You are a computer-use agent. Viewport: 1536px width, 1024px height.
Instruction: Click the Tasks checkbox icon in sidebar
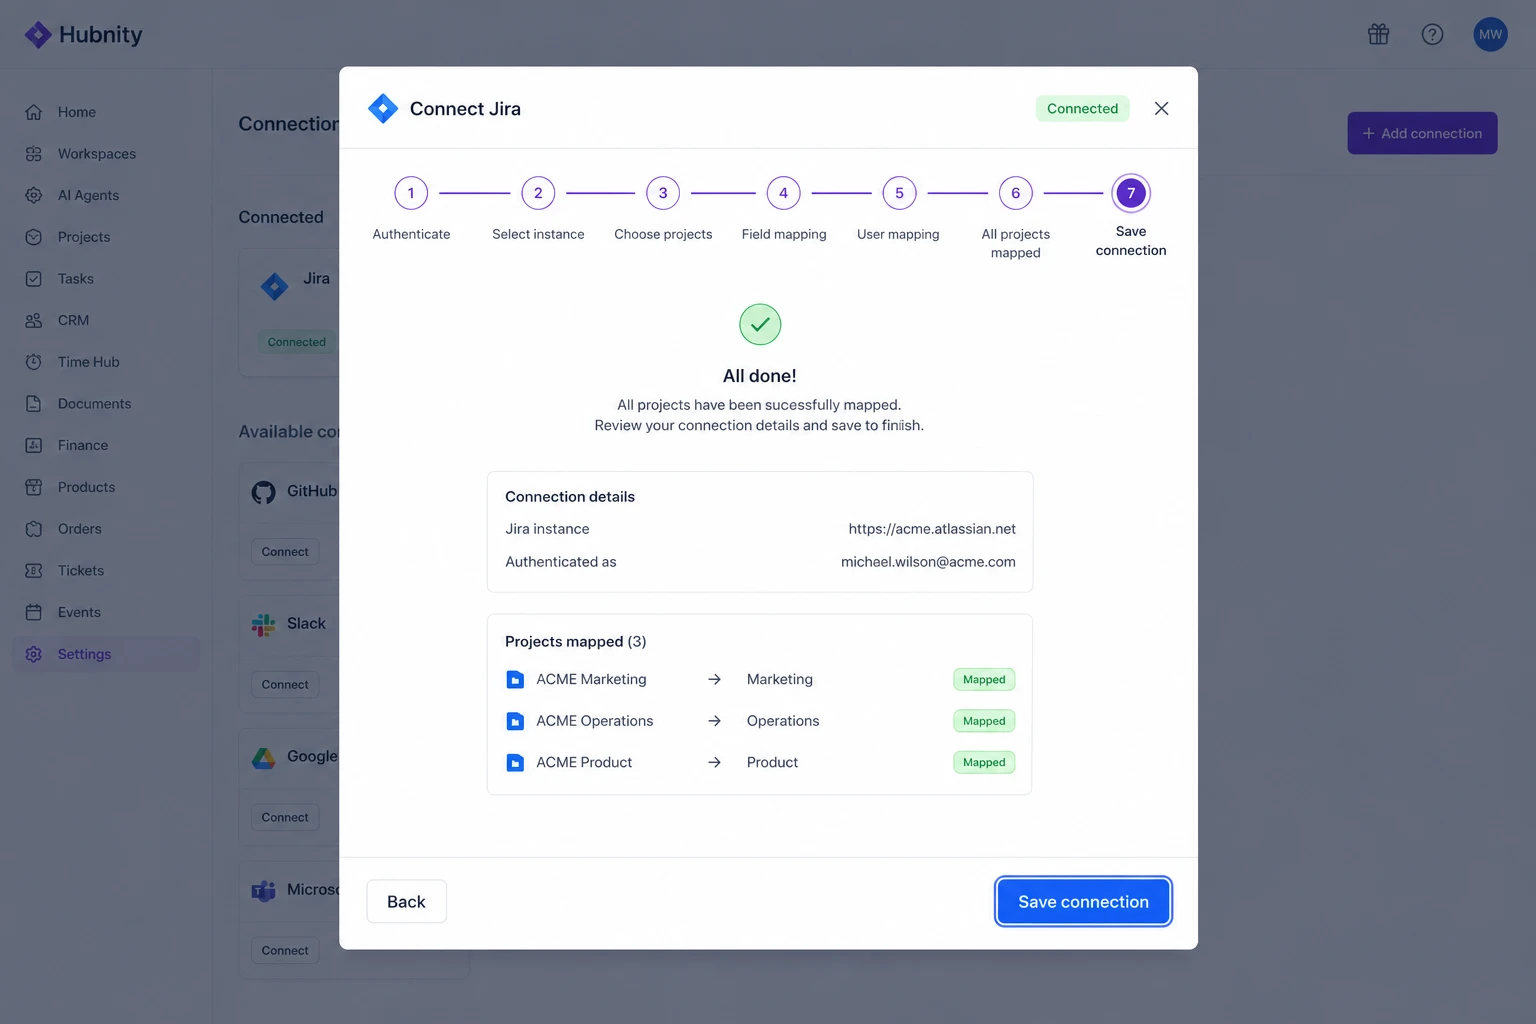(34, 279)
